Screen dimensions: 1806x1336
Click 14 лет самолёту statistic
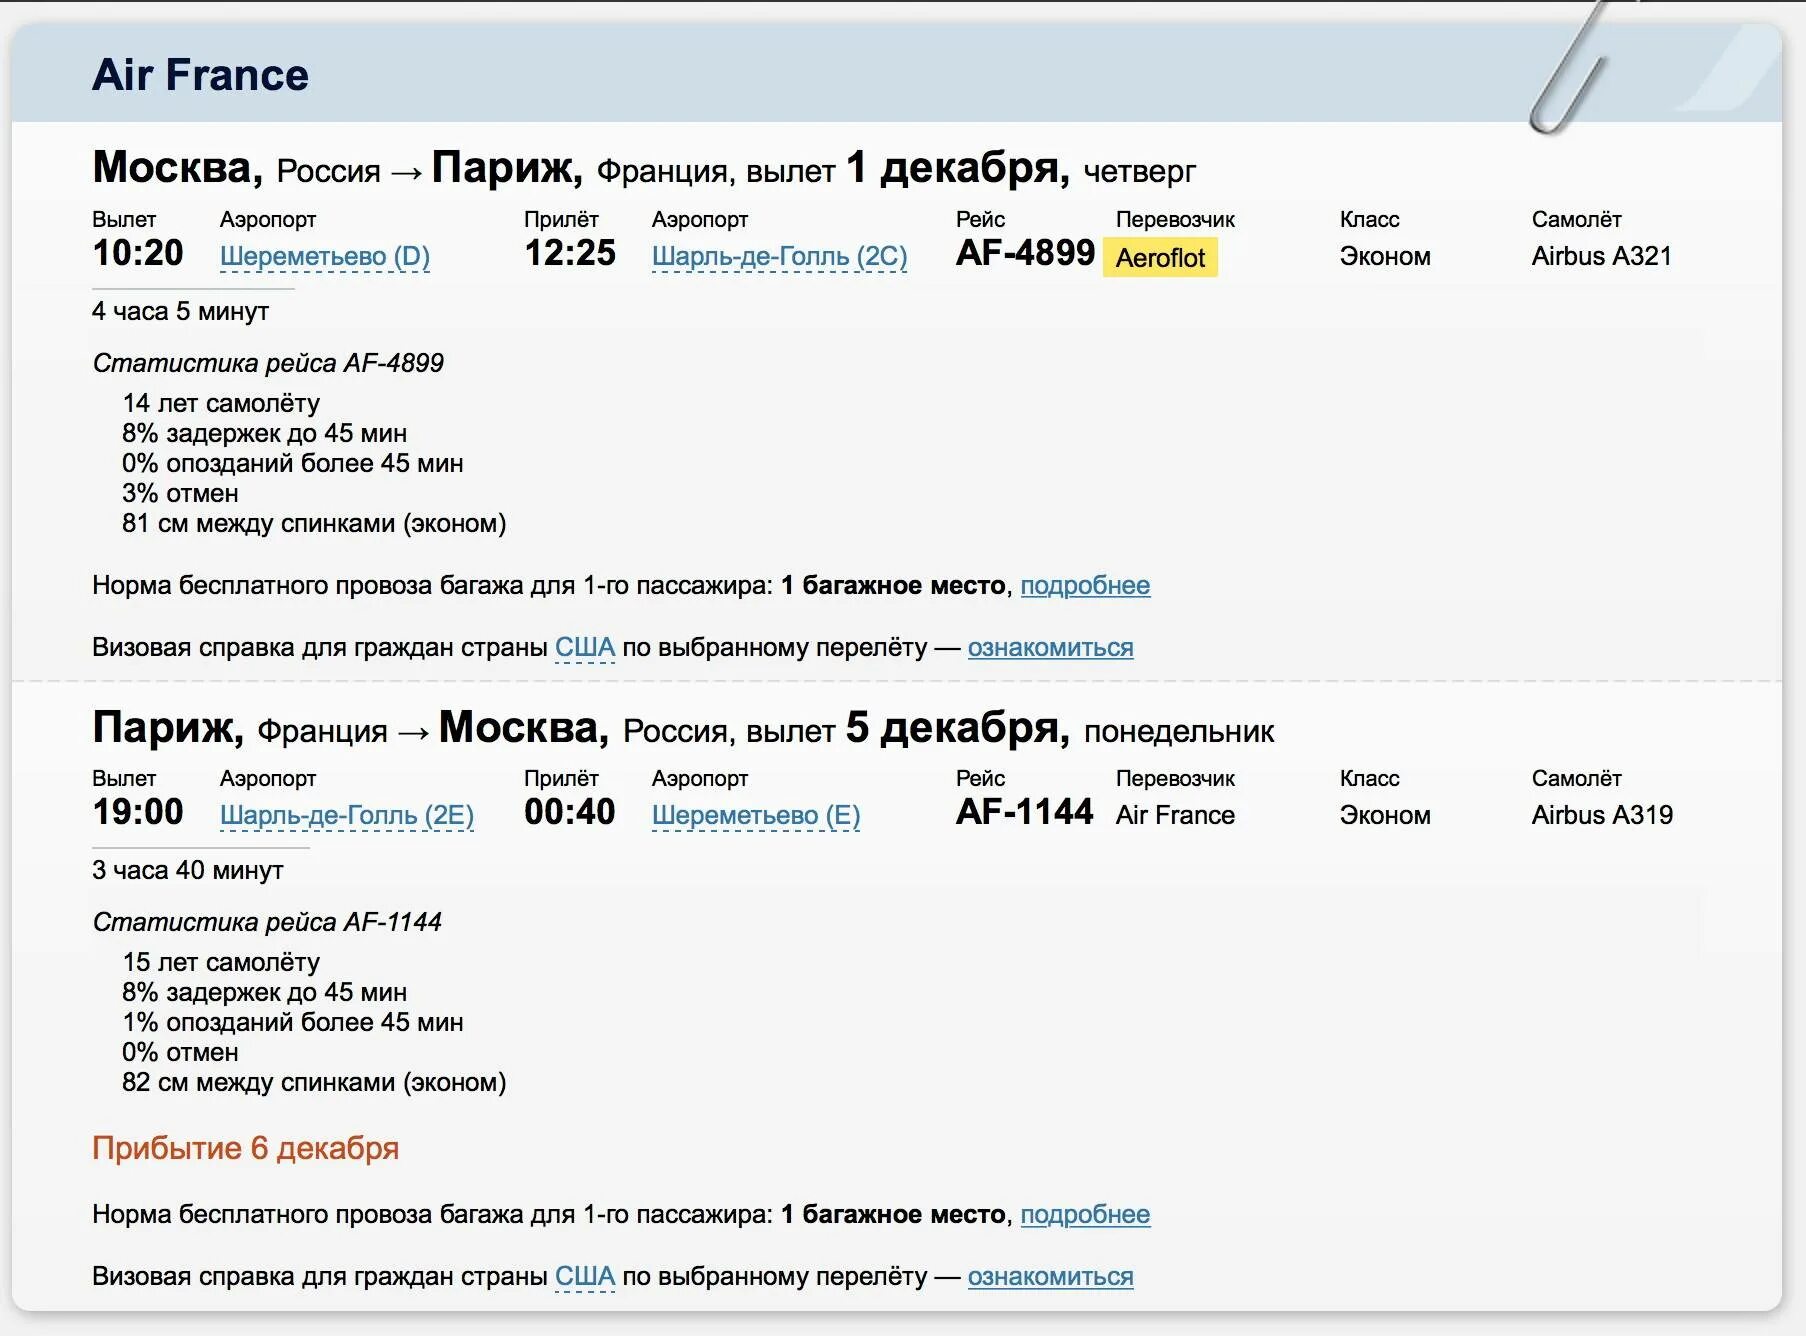221,404
